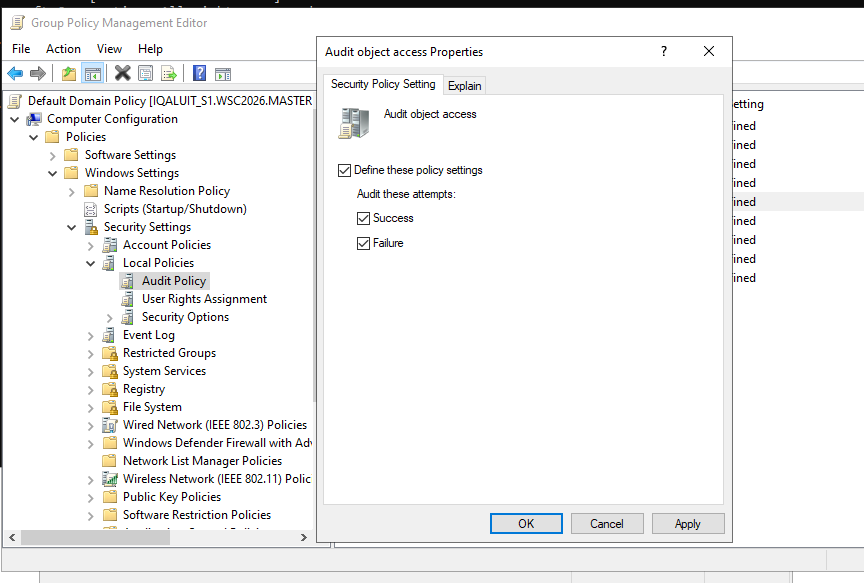The image size is (864, 583).
Task: Collapse the Local Policies node
Action: (x=91, y=263)
